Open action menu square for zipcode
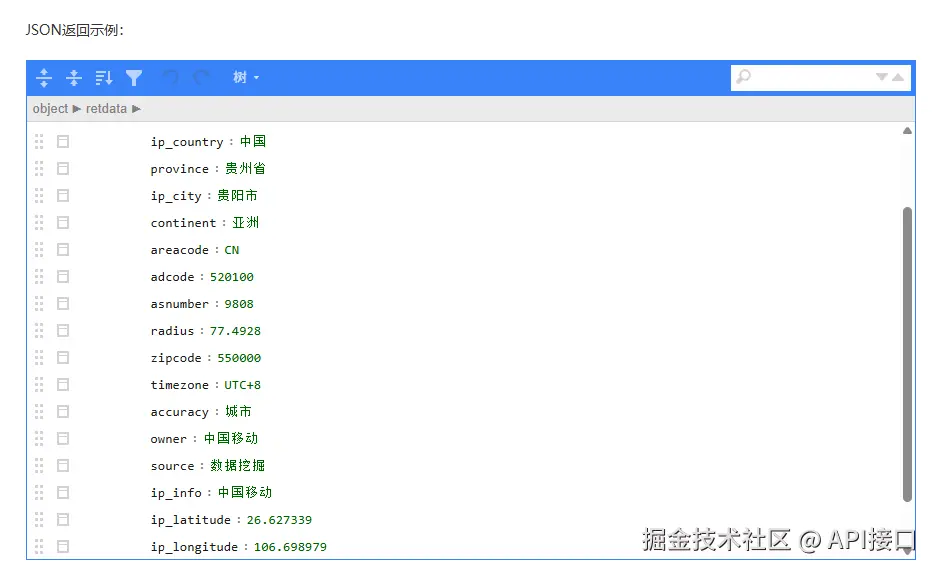Viewport: 935px width, 571px height. click(x=63, y=358)
